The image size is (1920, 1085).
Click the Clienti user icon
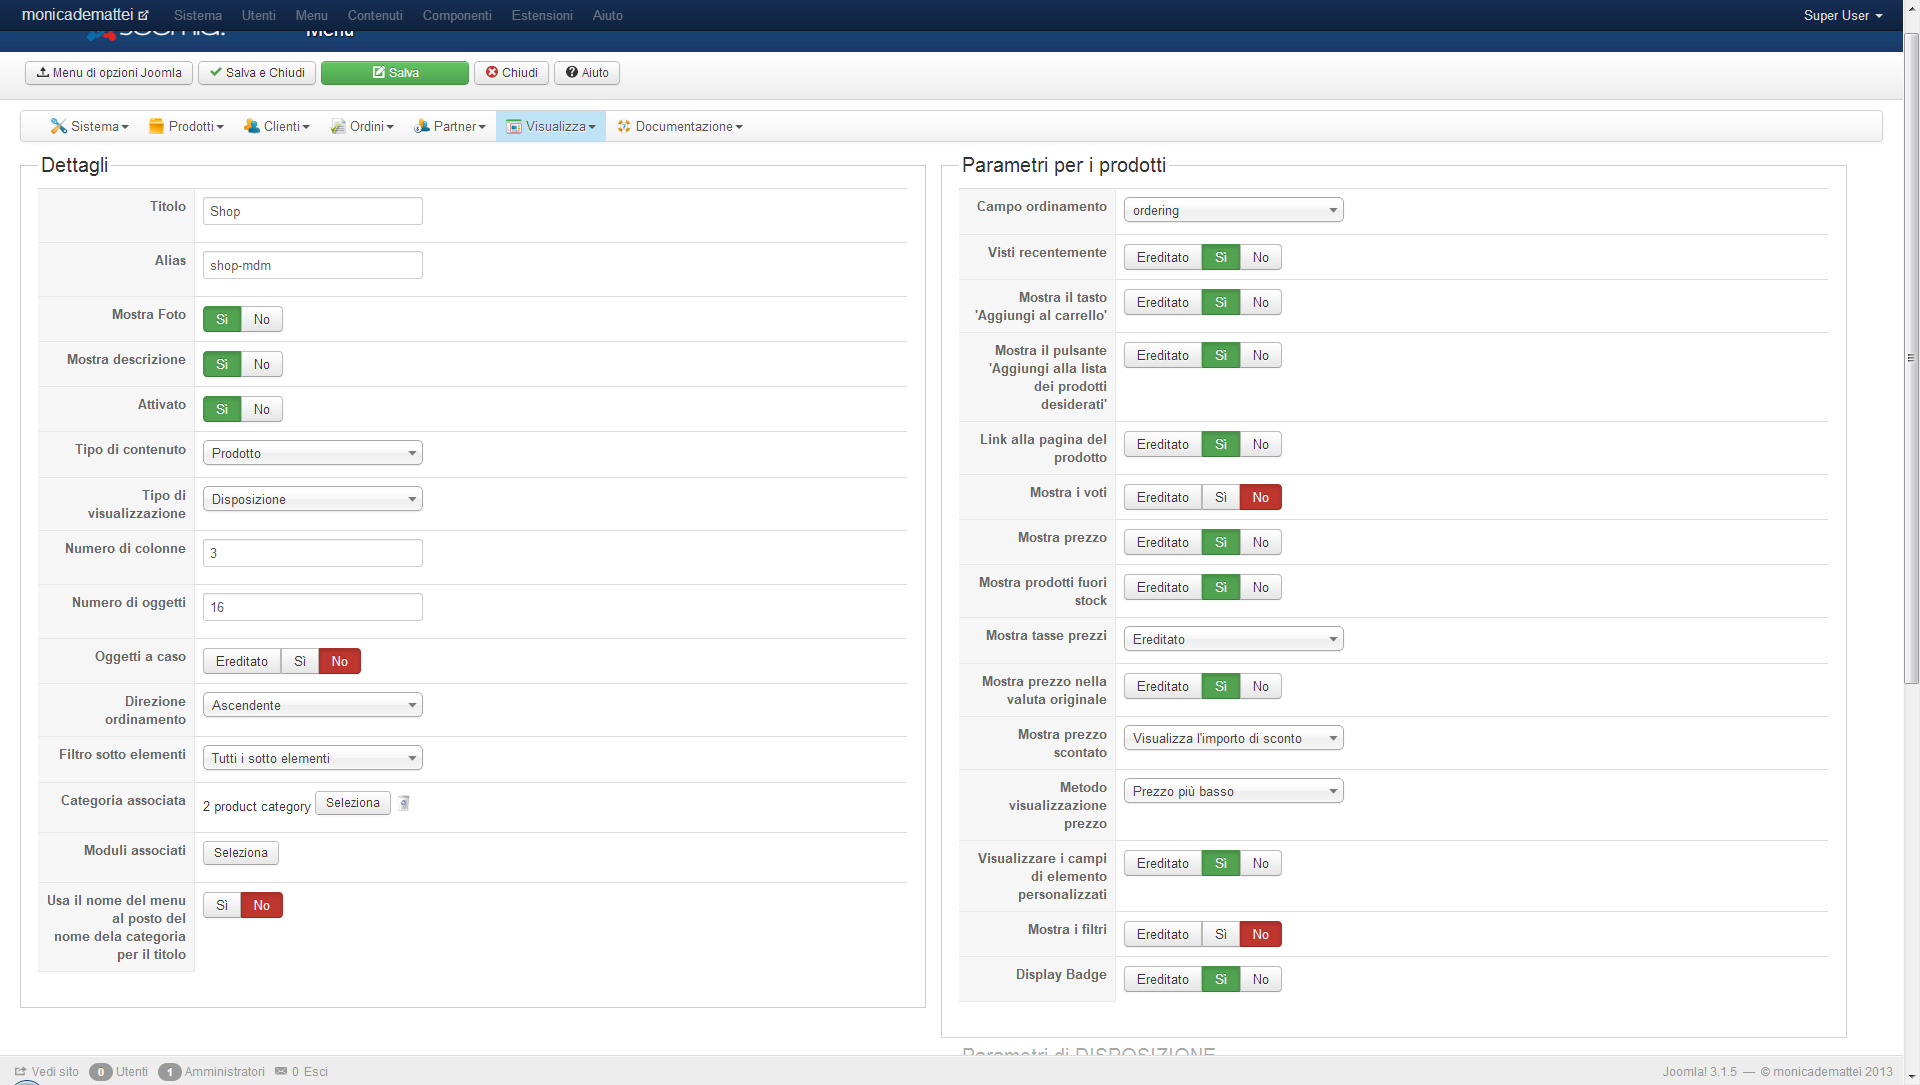tap(252, 126)
